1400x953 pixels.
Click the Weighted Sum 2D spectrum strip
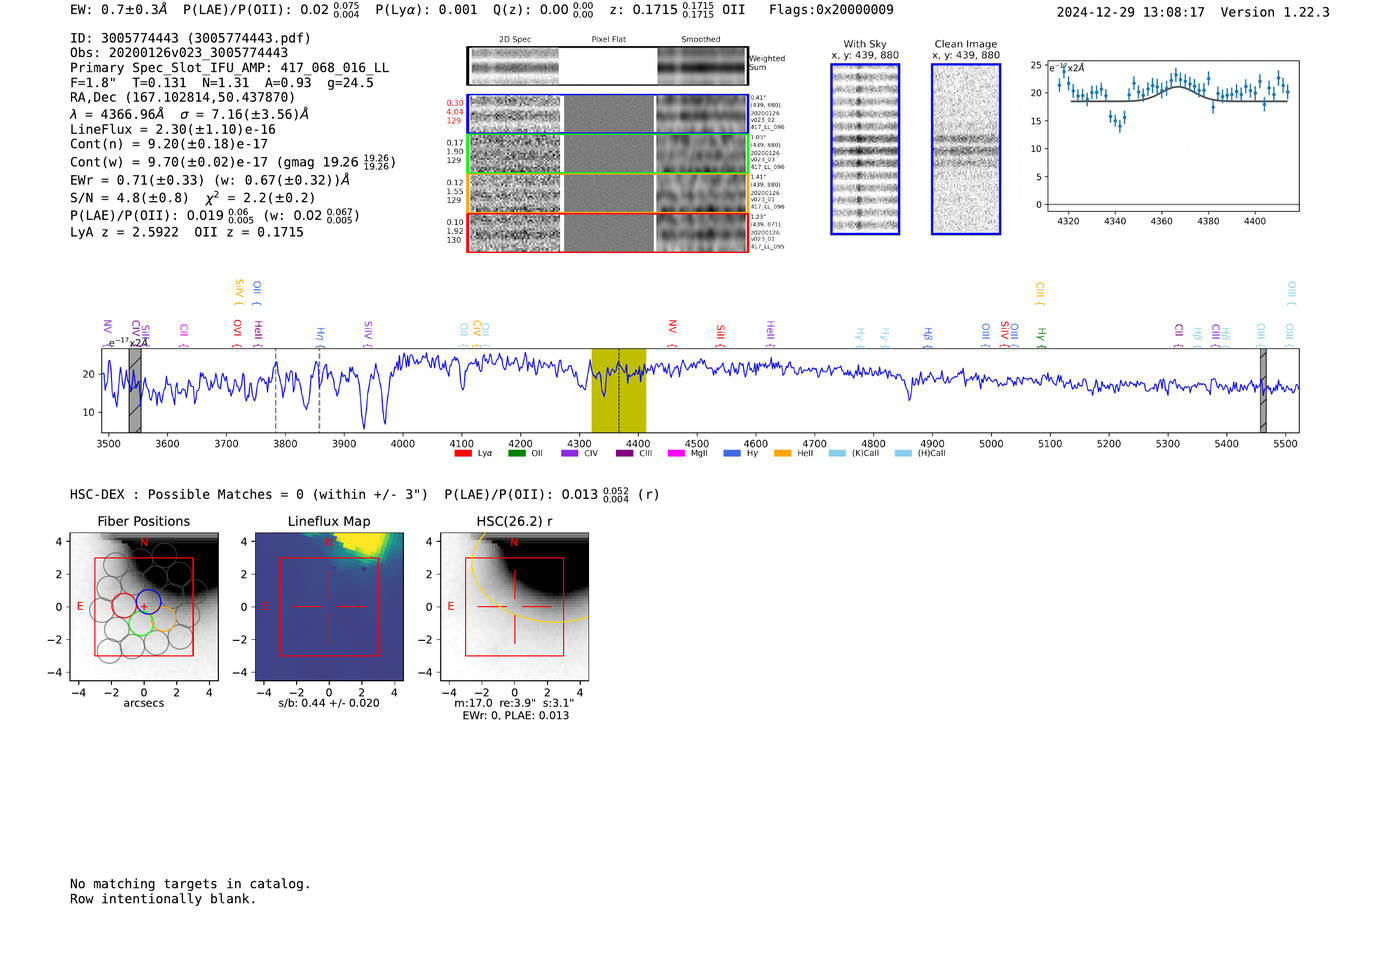607,66
